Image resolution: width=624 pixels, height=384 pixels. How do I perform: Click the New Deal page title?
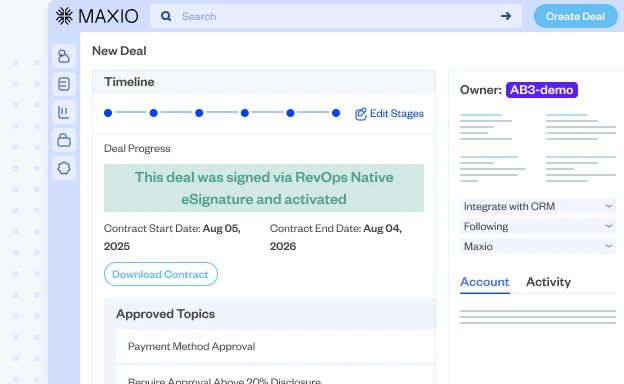pyautogui.click(x=119, y=51)
